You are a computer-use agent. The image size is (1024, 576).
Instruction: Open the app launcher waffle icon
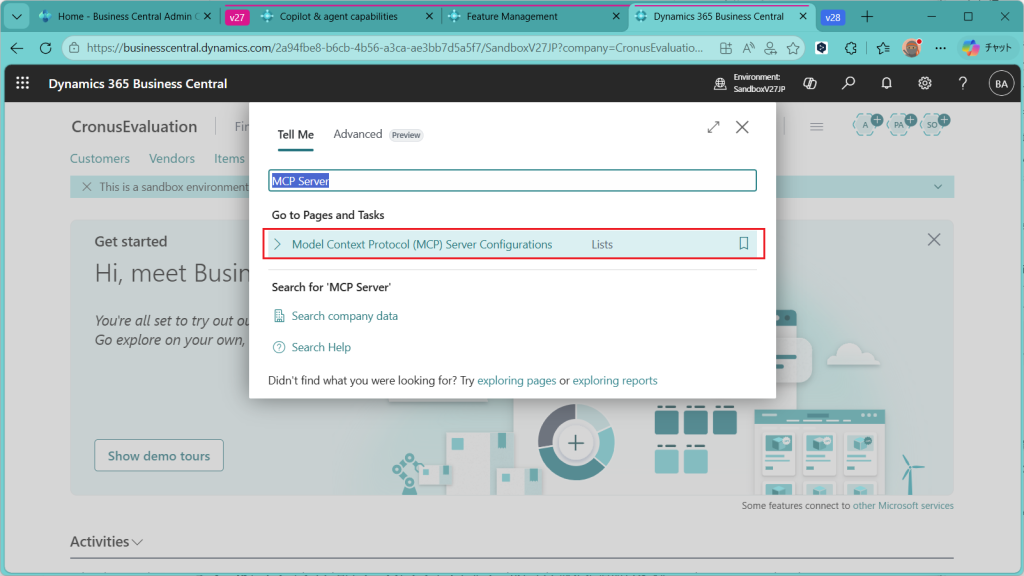point(23,84)
